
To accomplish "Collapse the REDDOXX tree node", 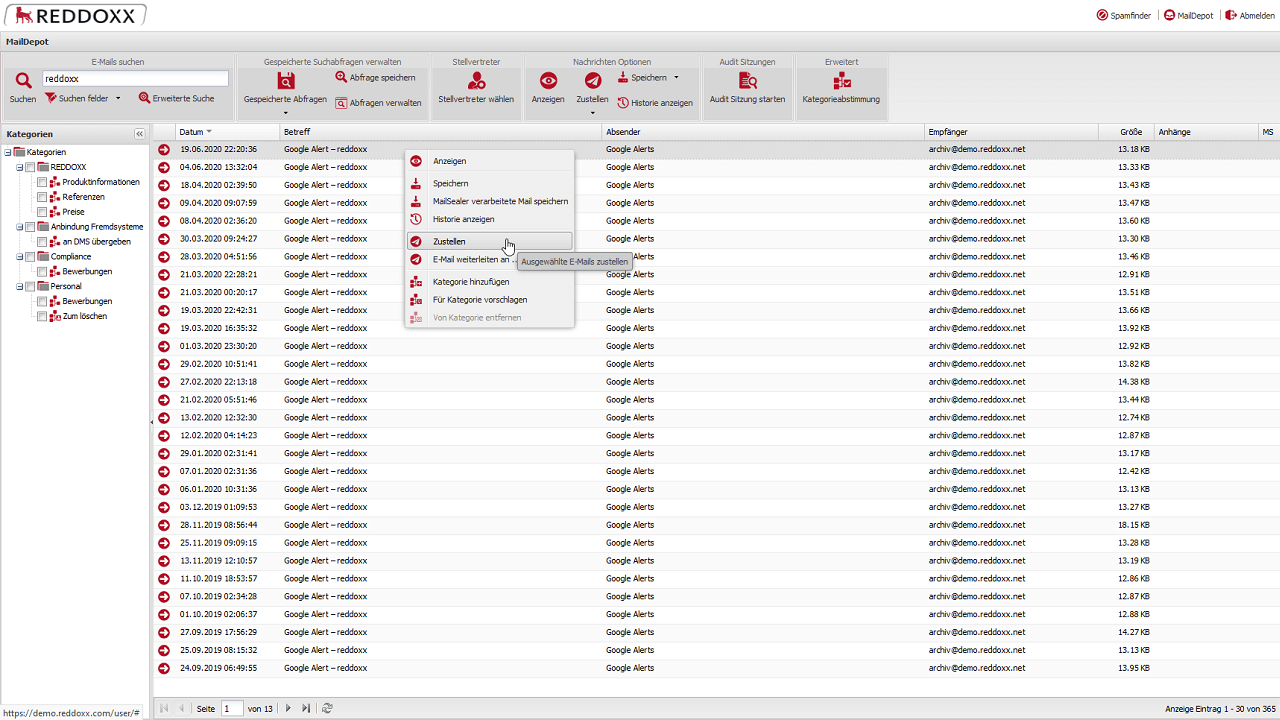I will tap(19, 167).
